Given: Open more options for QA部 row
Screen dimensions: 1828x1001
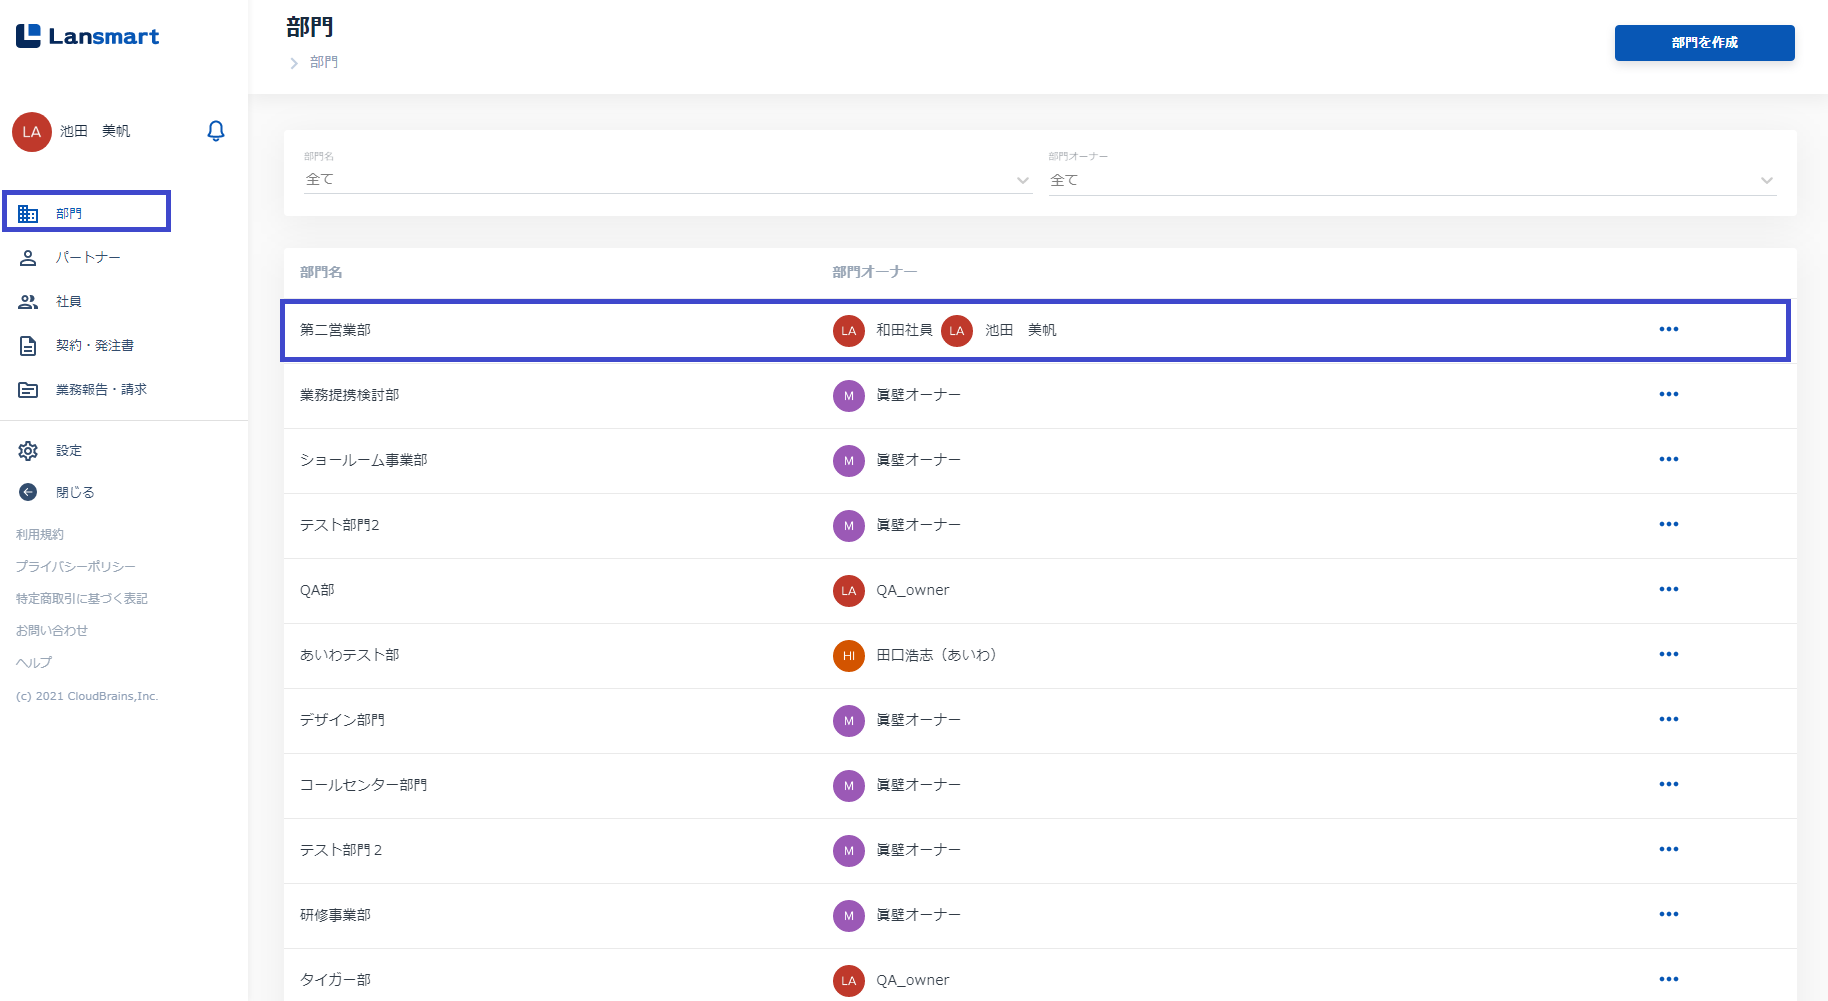Looking at the screenshot, I should pyautogui.click(x=1668, y=589).
